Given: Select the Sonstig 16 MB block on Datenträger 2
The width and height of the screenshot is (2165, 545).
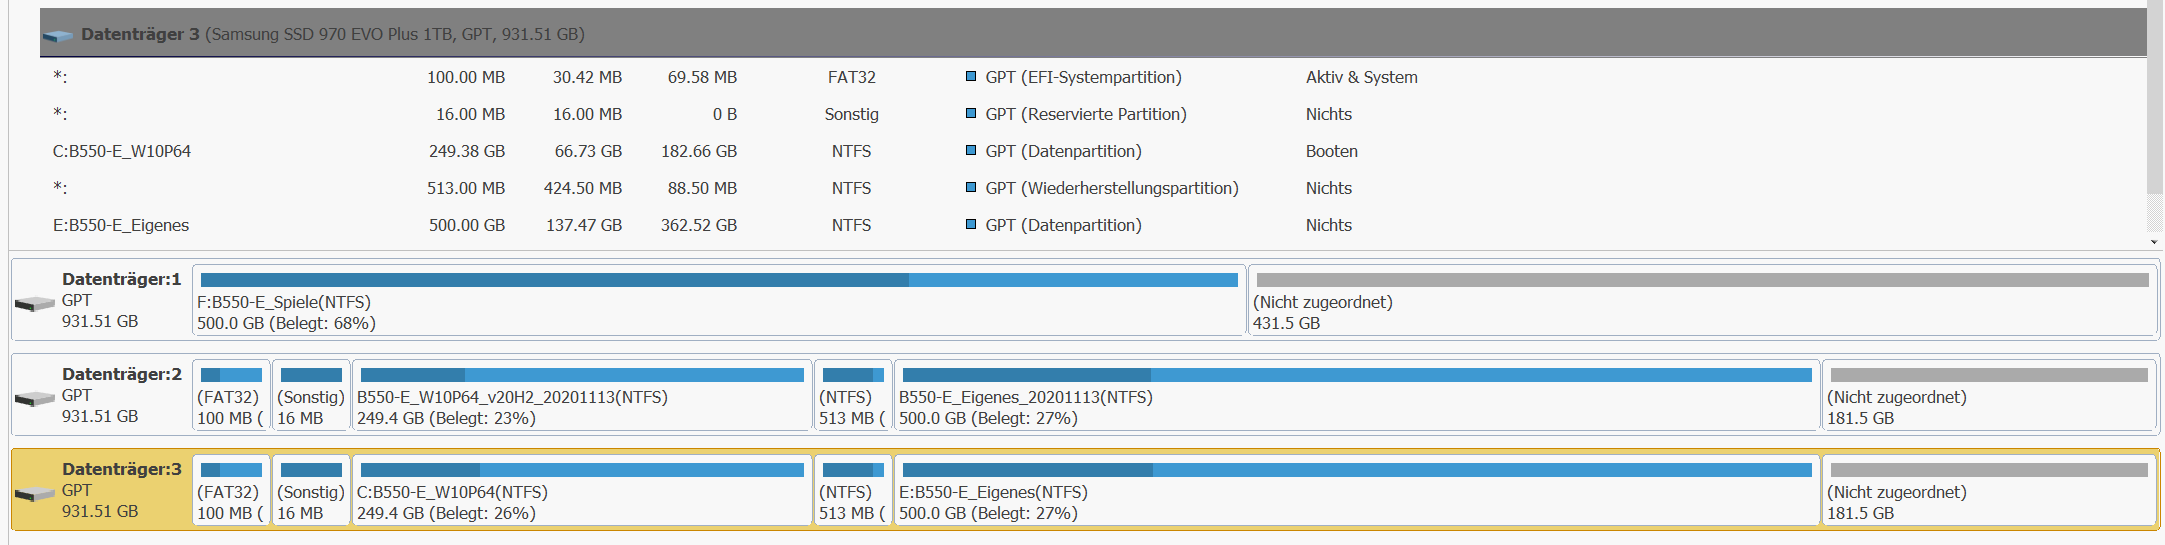Looking at the screenshot, I should (311, 395).
